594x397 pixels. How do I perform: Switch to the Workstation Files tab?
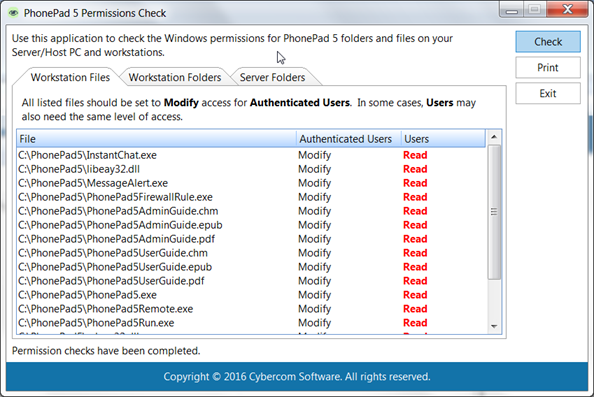[x=70, y=77]
